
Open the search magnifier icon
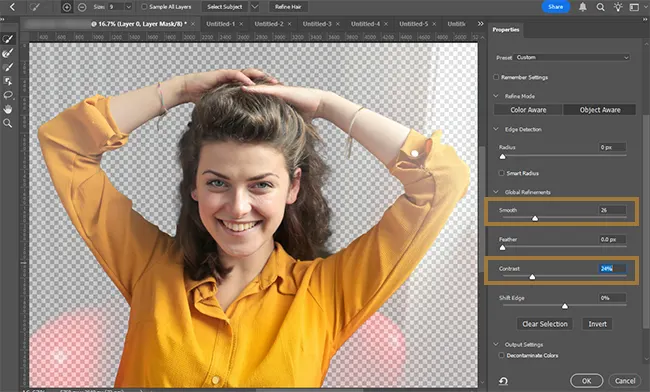point(600,7)
